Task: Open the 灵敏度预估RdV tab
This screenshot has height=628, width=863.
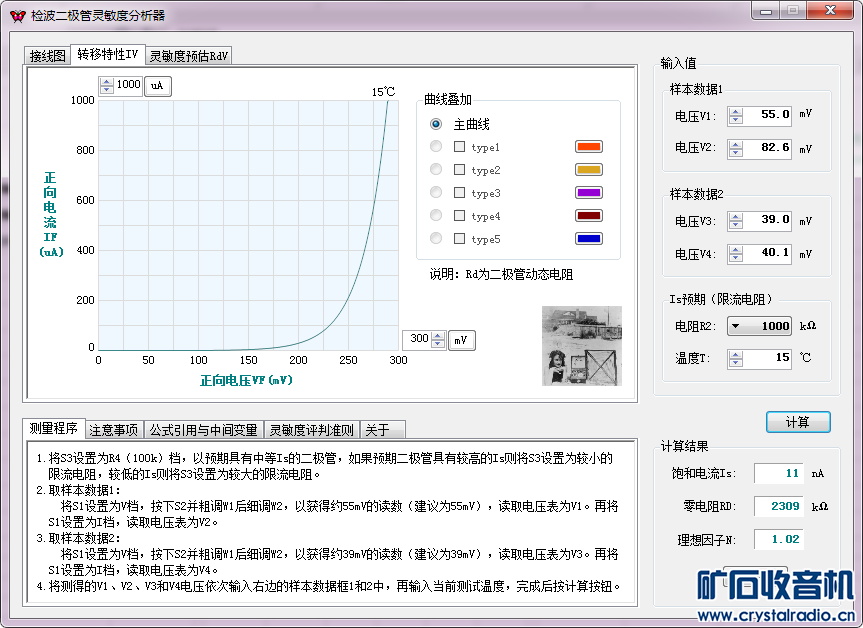Action: [189, 56]
